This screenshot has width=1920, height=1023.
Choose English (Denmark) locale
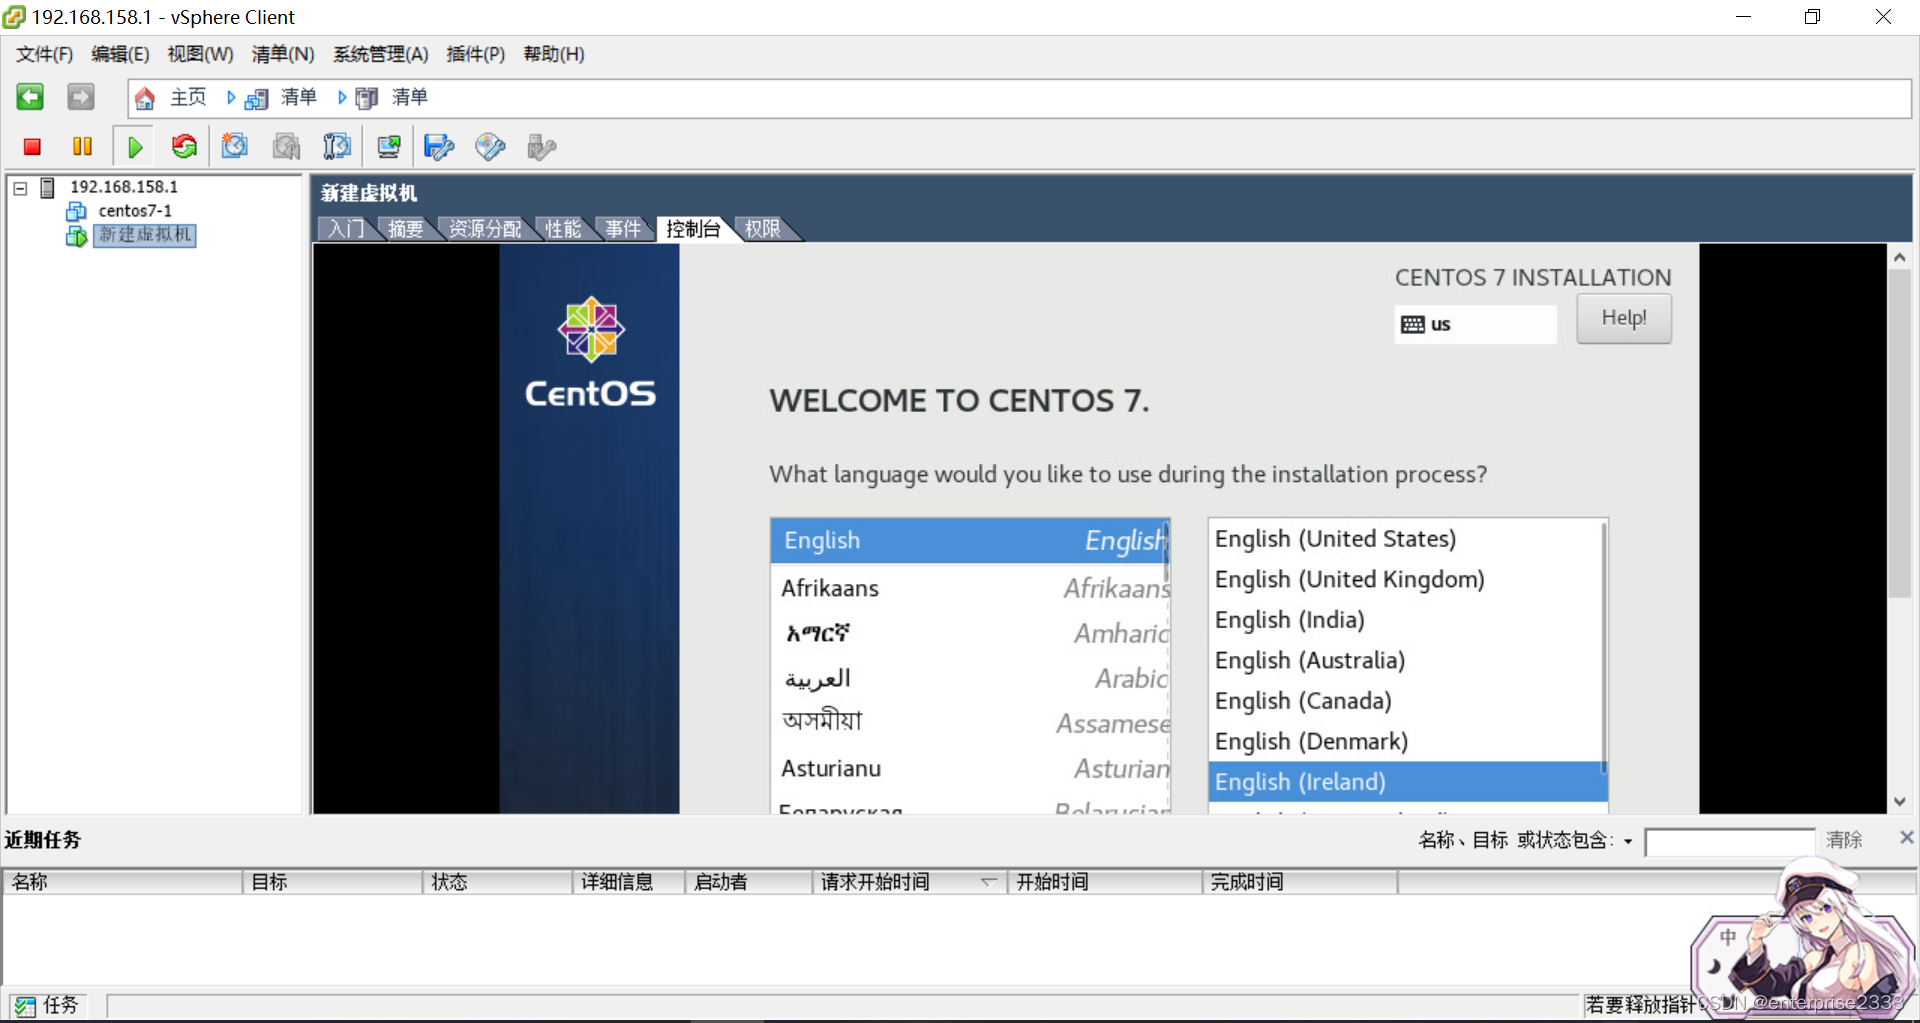point(1405,741)
